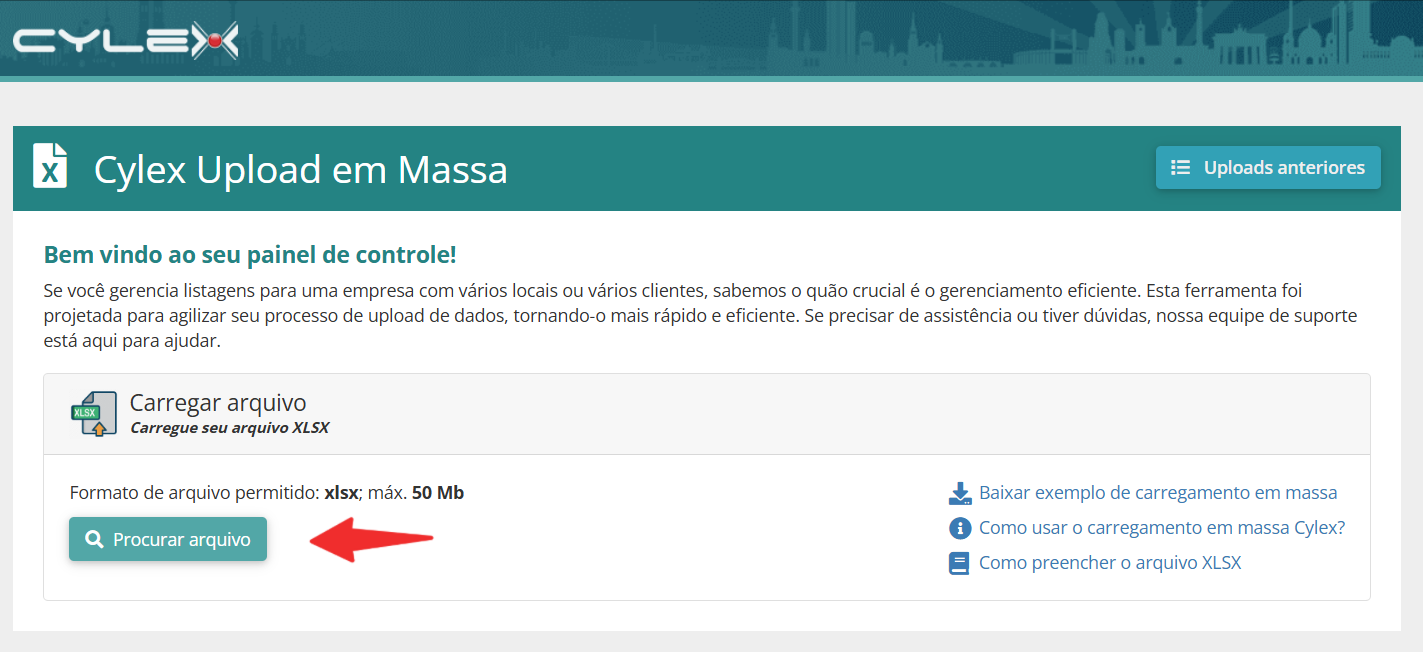Click the Excel file icon beside the page title
This screenshot has width=1423, height=652.
[x=50, y=166]
